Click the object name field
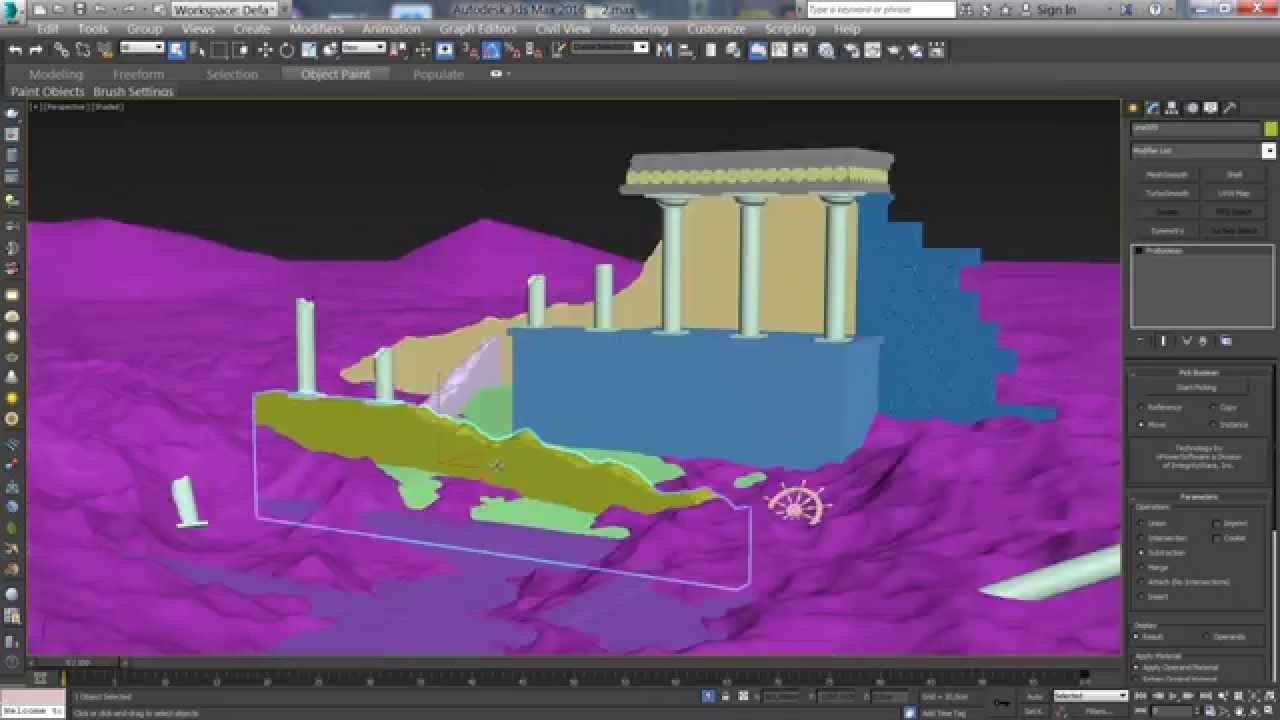Viewport: 1280px width, 720px height. 1196,129
